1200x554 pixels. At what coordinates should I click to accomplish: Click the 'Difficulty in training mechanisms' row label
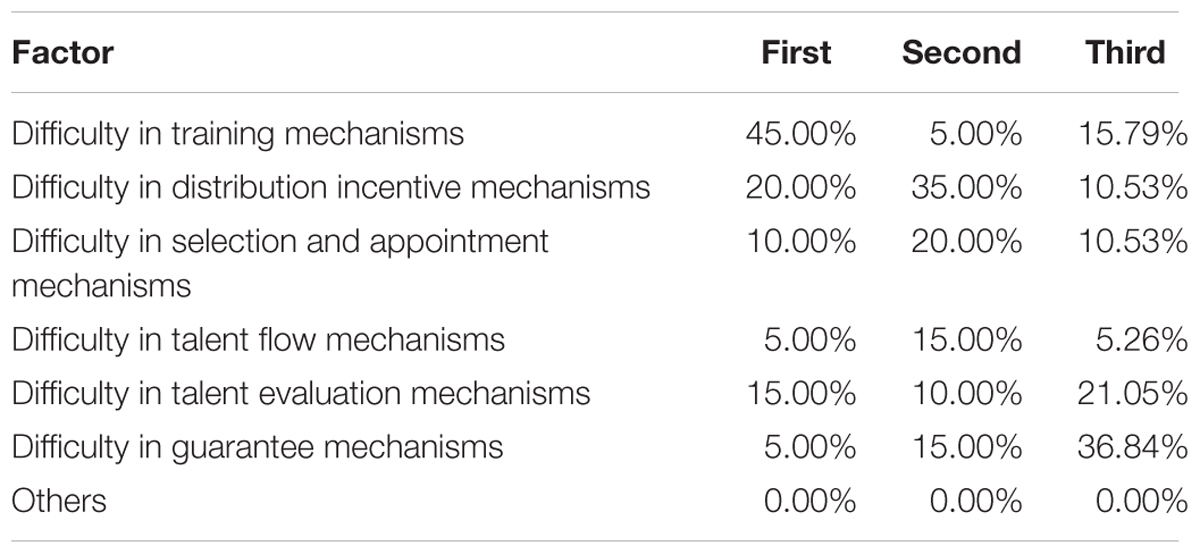[x=238, y=134]
